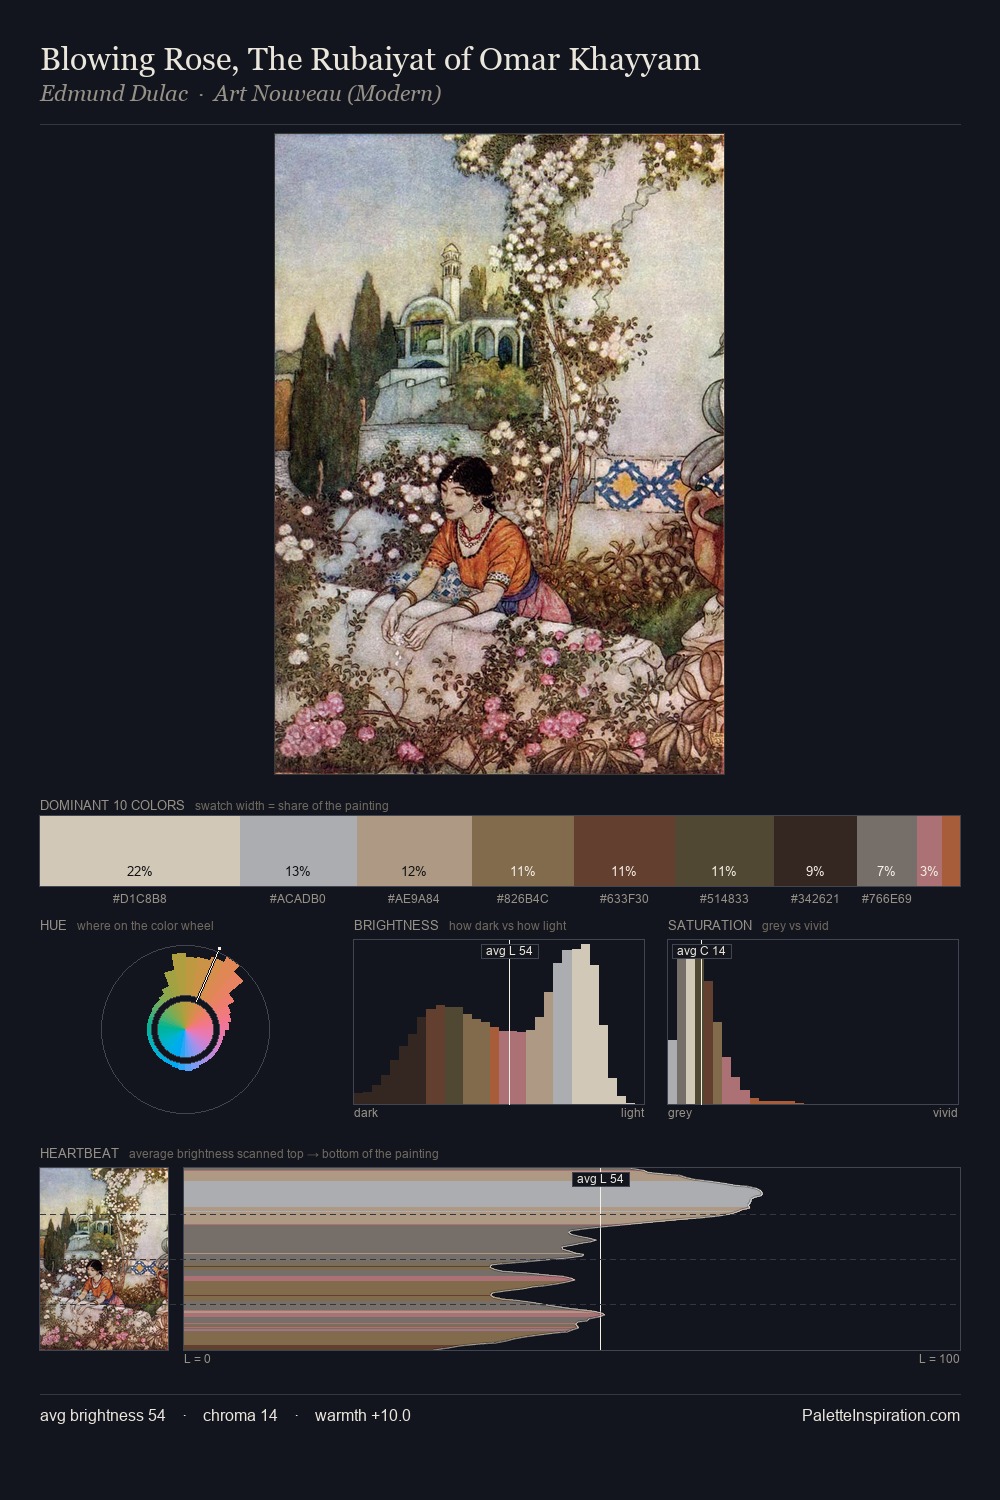The height and width of the screenshot is (1500, 1000).
Task: Click the avg brightness 54 footer stat
Action: (x=103, y=1415)
